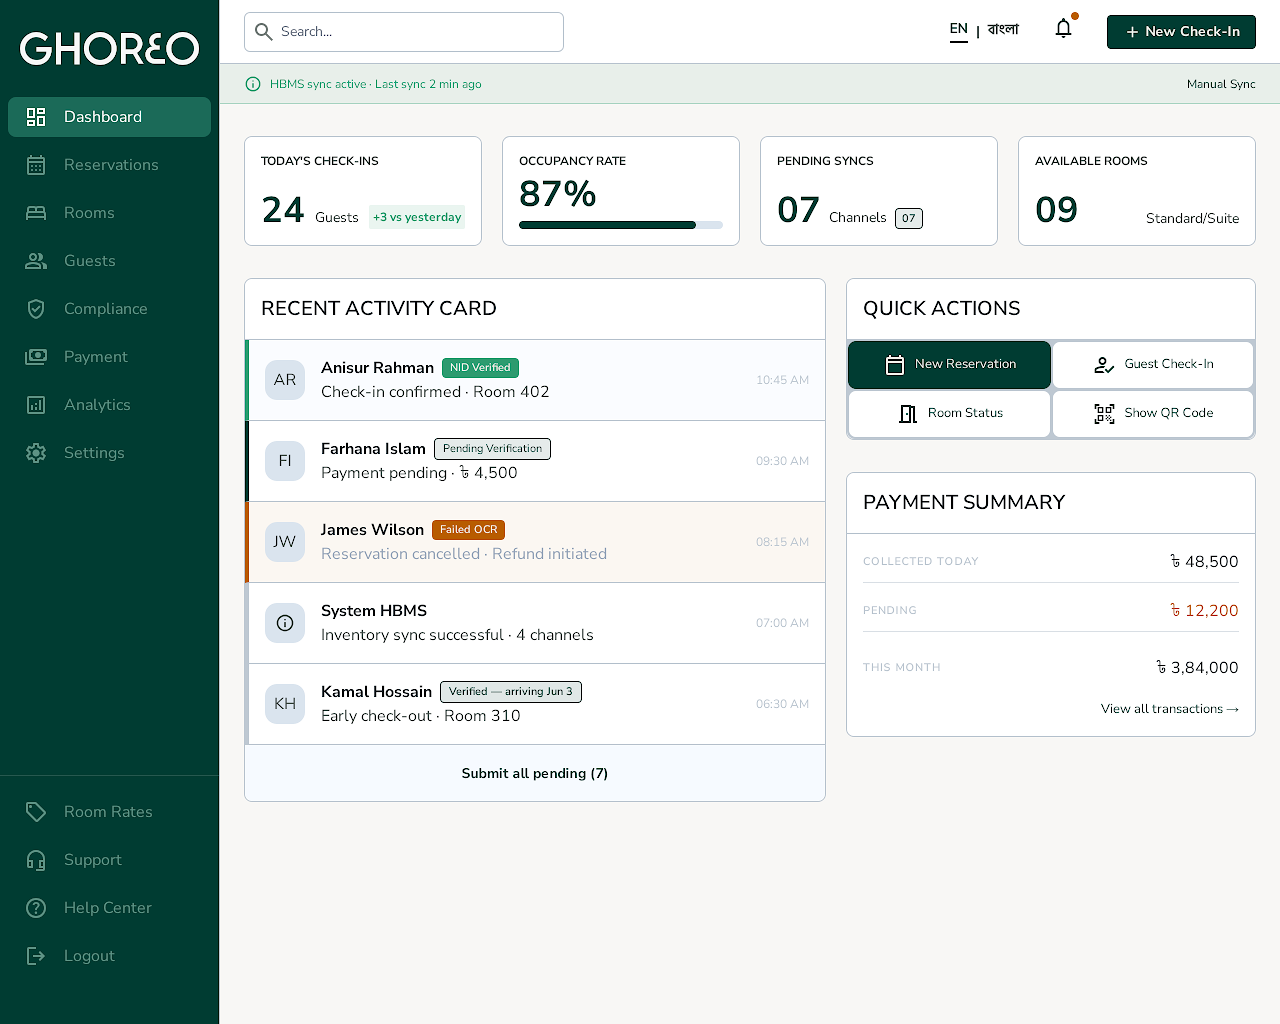1280x1024 pixels.
Task: Click the New Check-In button
Action: (x=1181, y=32)
